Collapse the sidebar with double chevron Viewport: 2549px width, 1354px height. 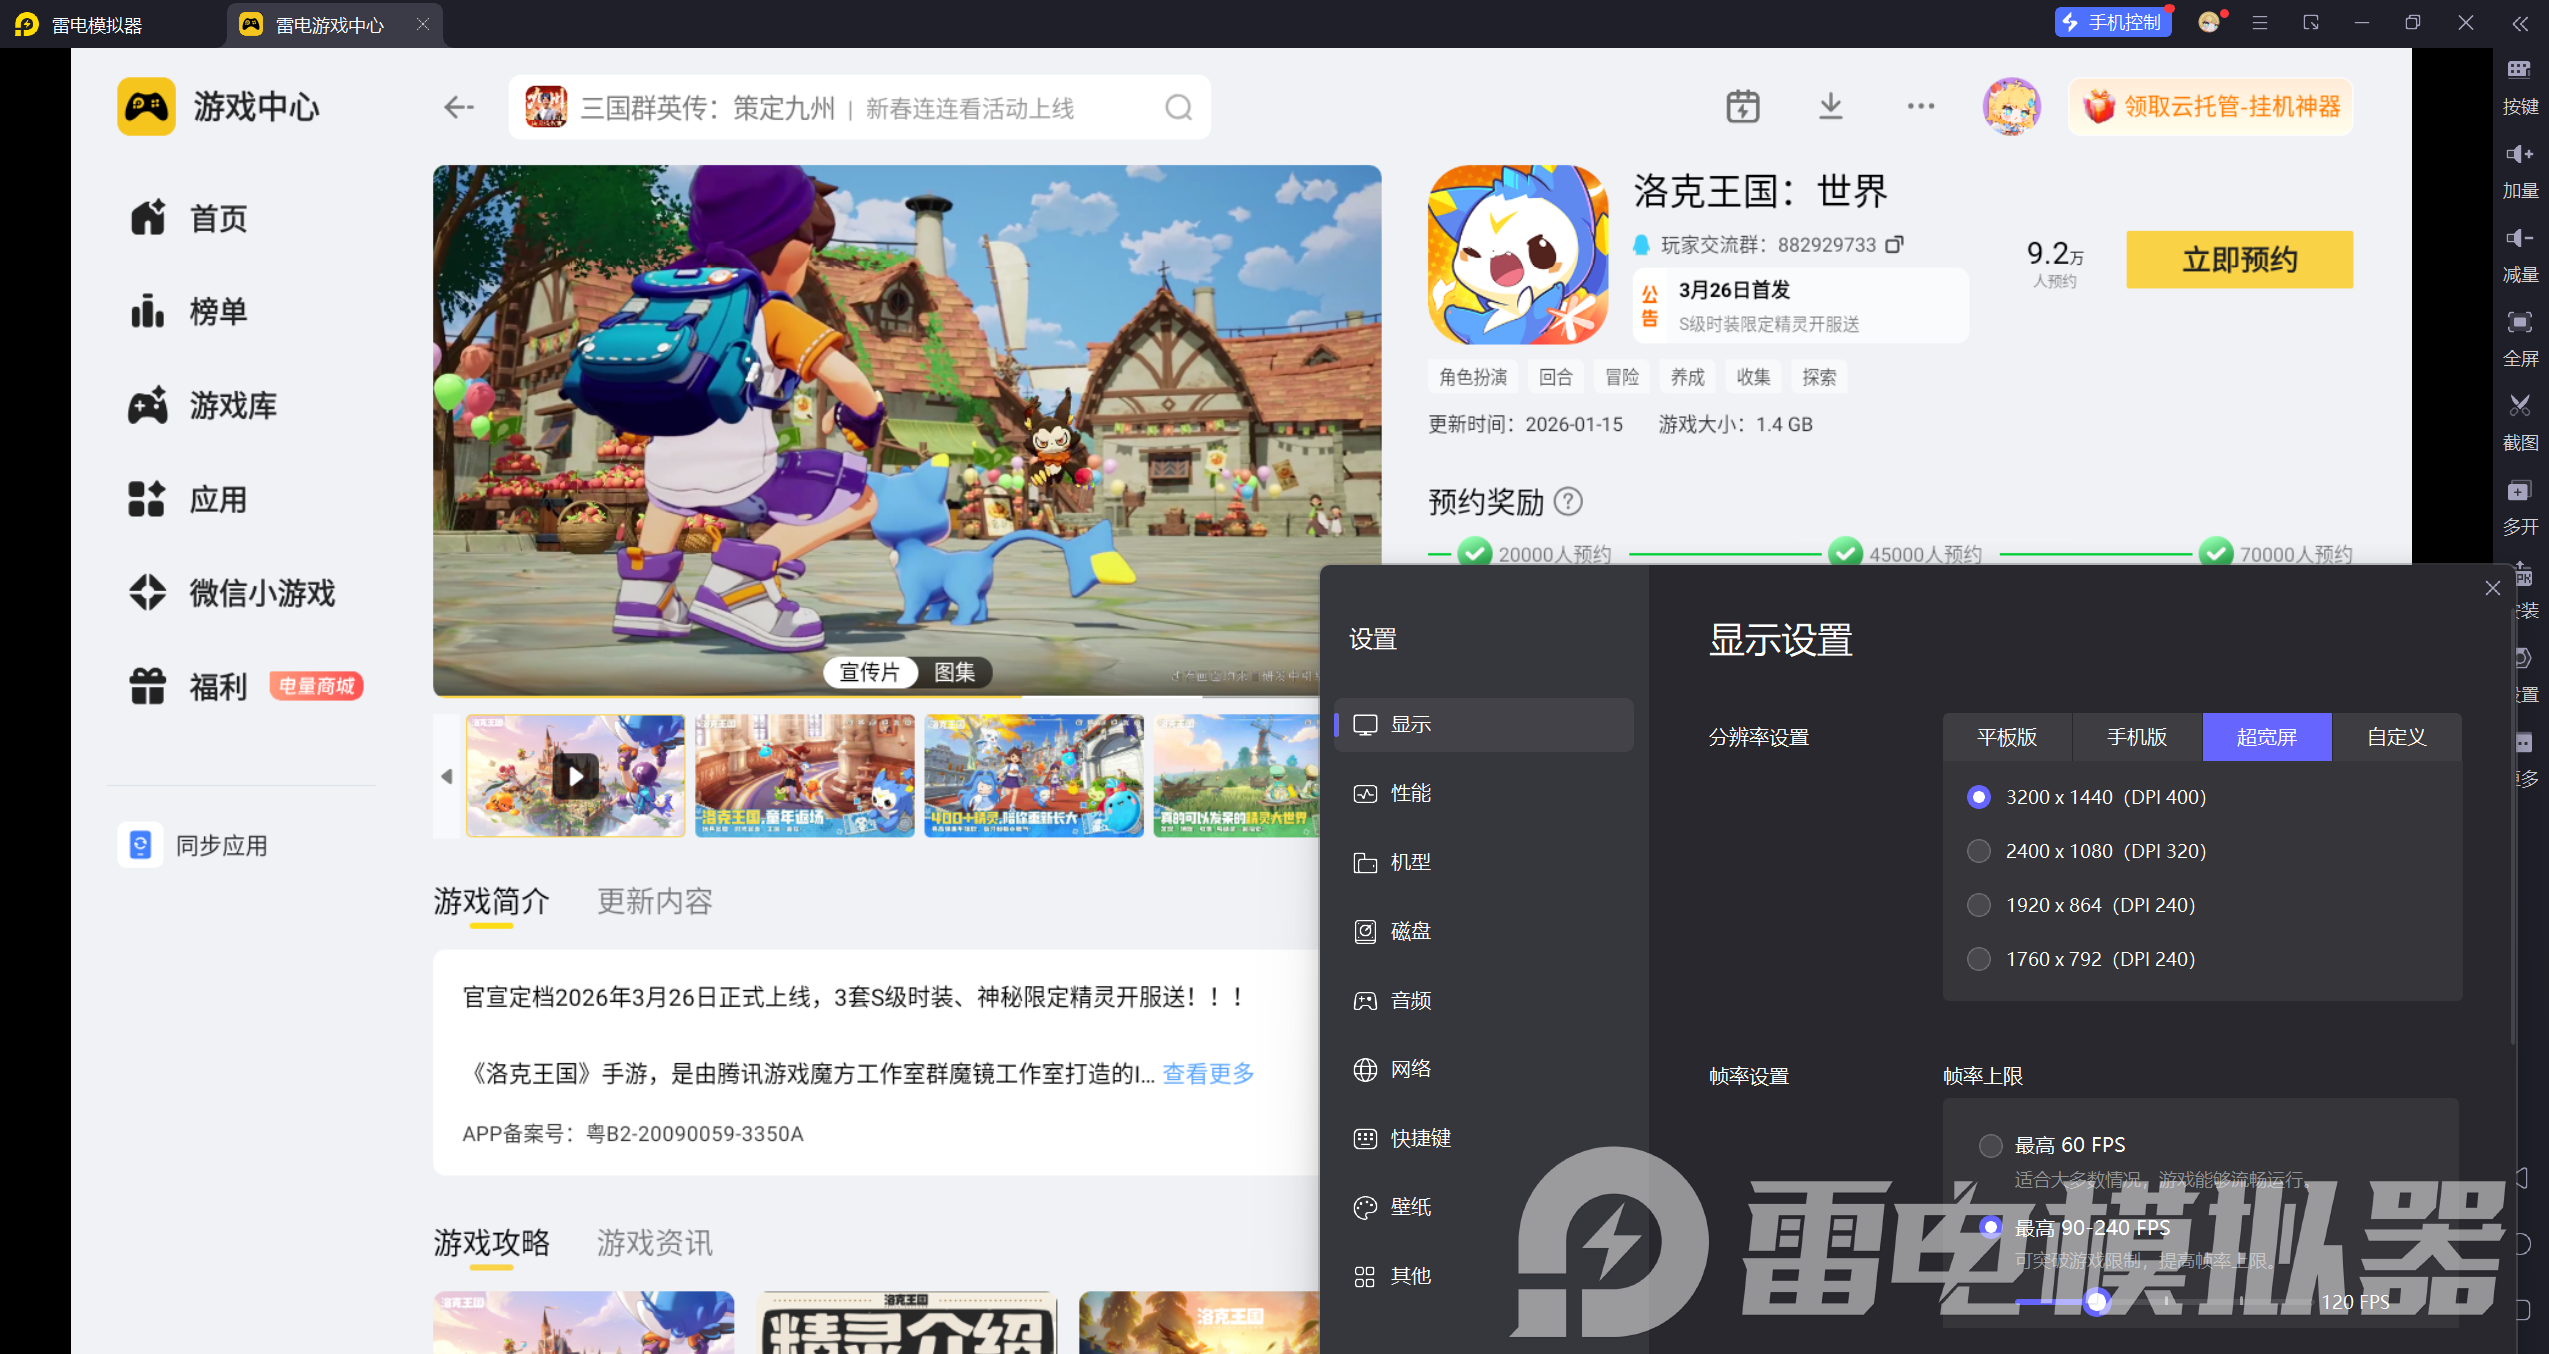tap(2519, 23)
